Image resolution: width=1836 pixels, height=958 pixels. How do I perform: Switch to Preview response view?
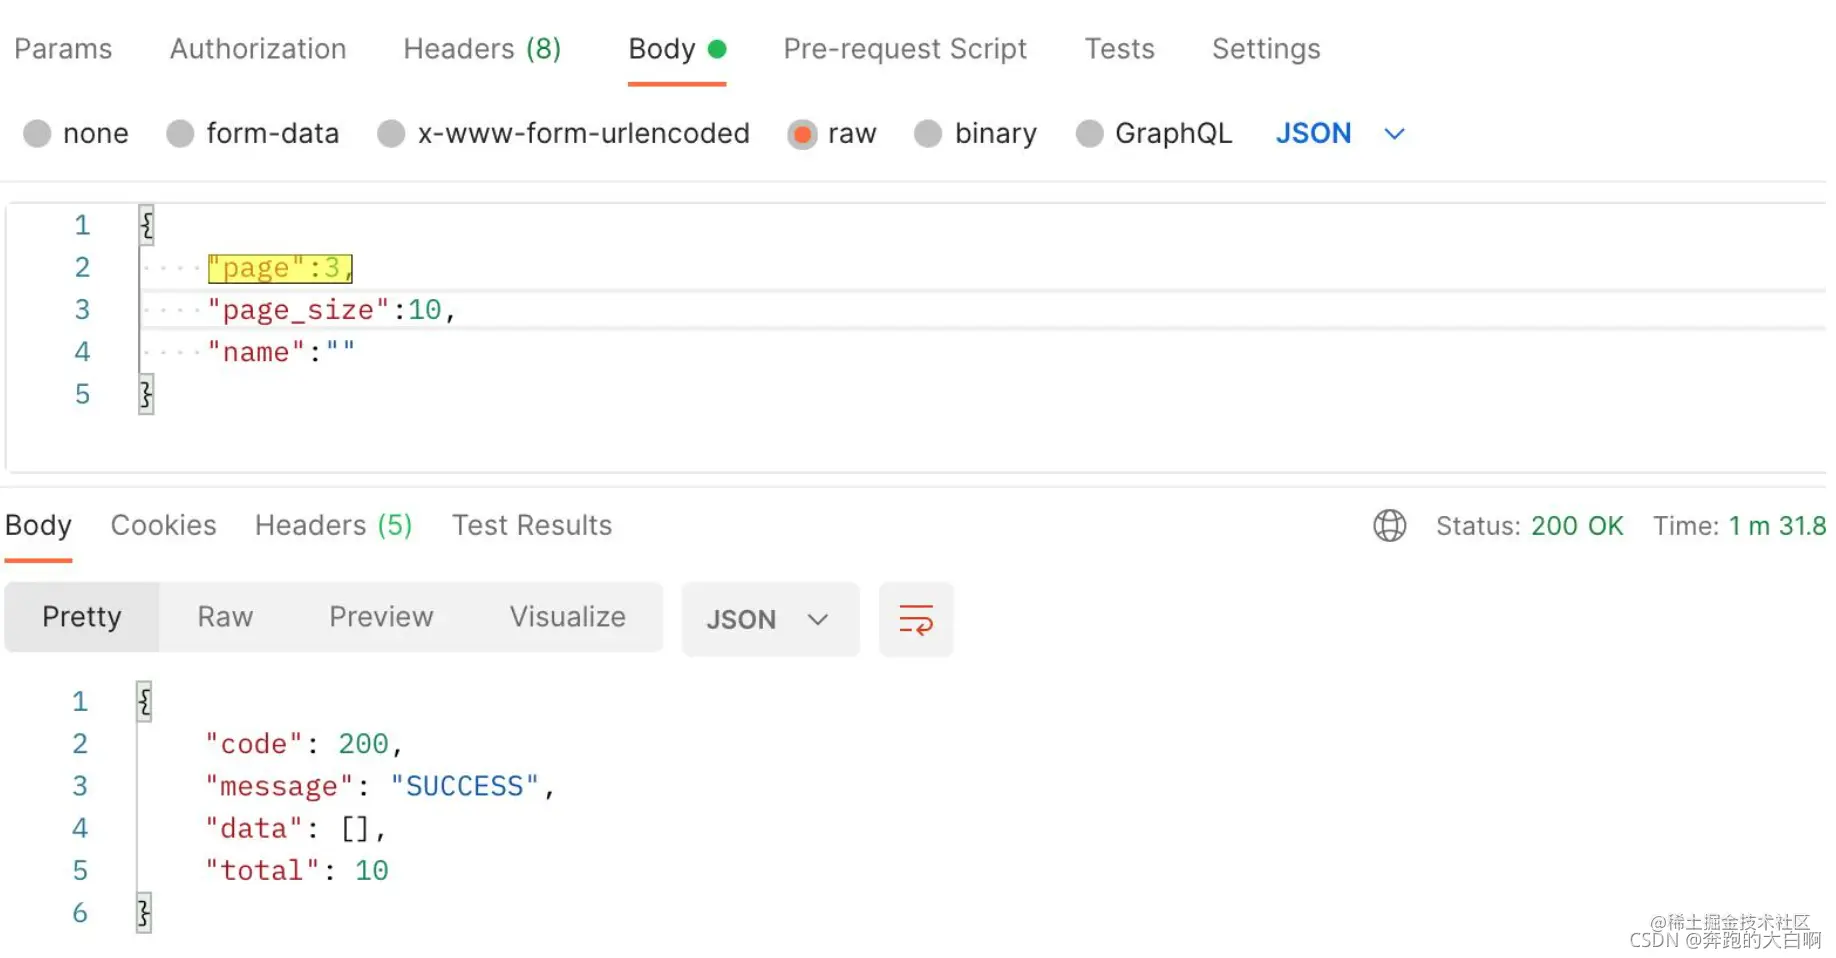(x=381, y=617)
